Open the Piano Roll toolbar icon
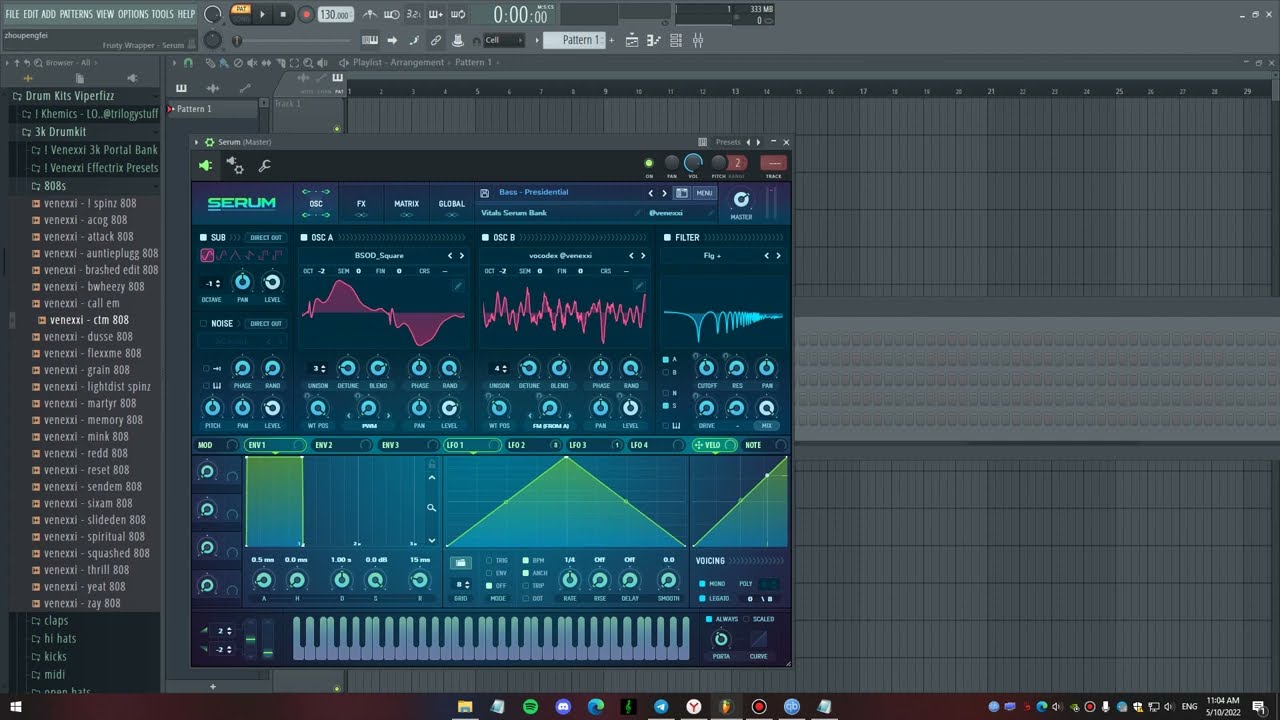The image size is (1280, 720). click(x=654, y=40)
